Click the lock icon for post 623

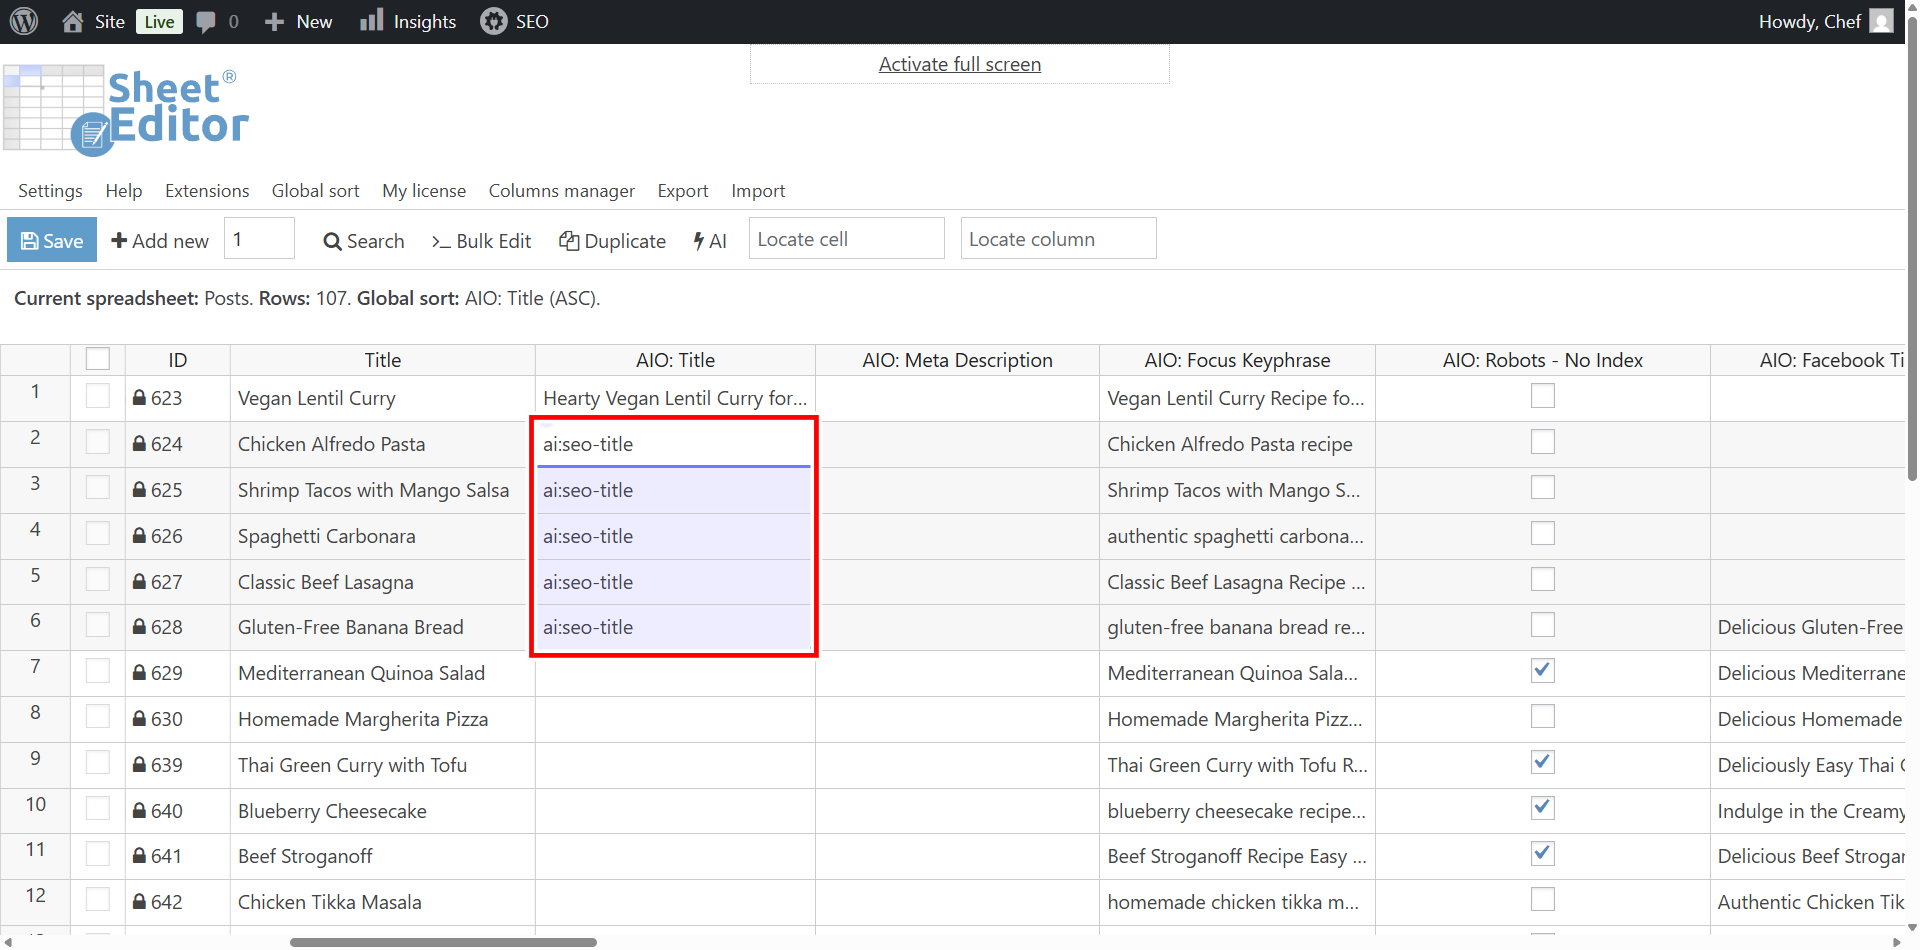tap(139, 398)
